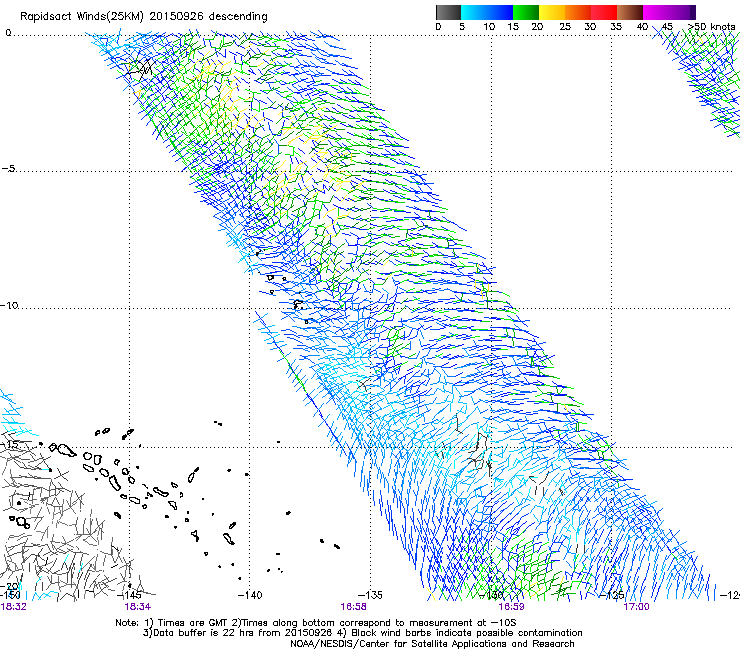The image size is (740, 650).
Task: Select the magenta 40–45 knots color segment
Action: click(669, 12)
